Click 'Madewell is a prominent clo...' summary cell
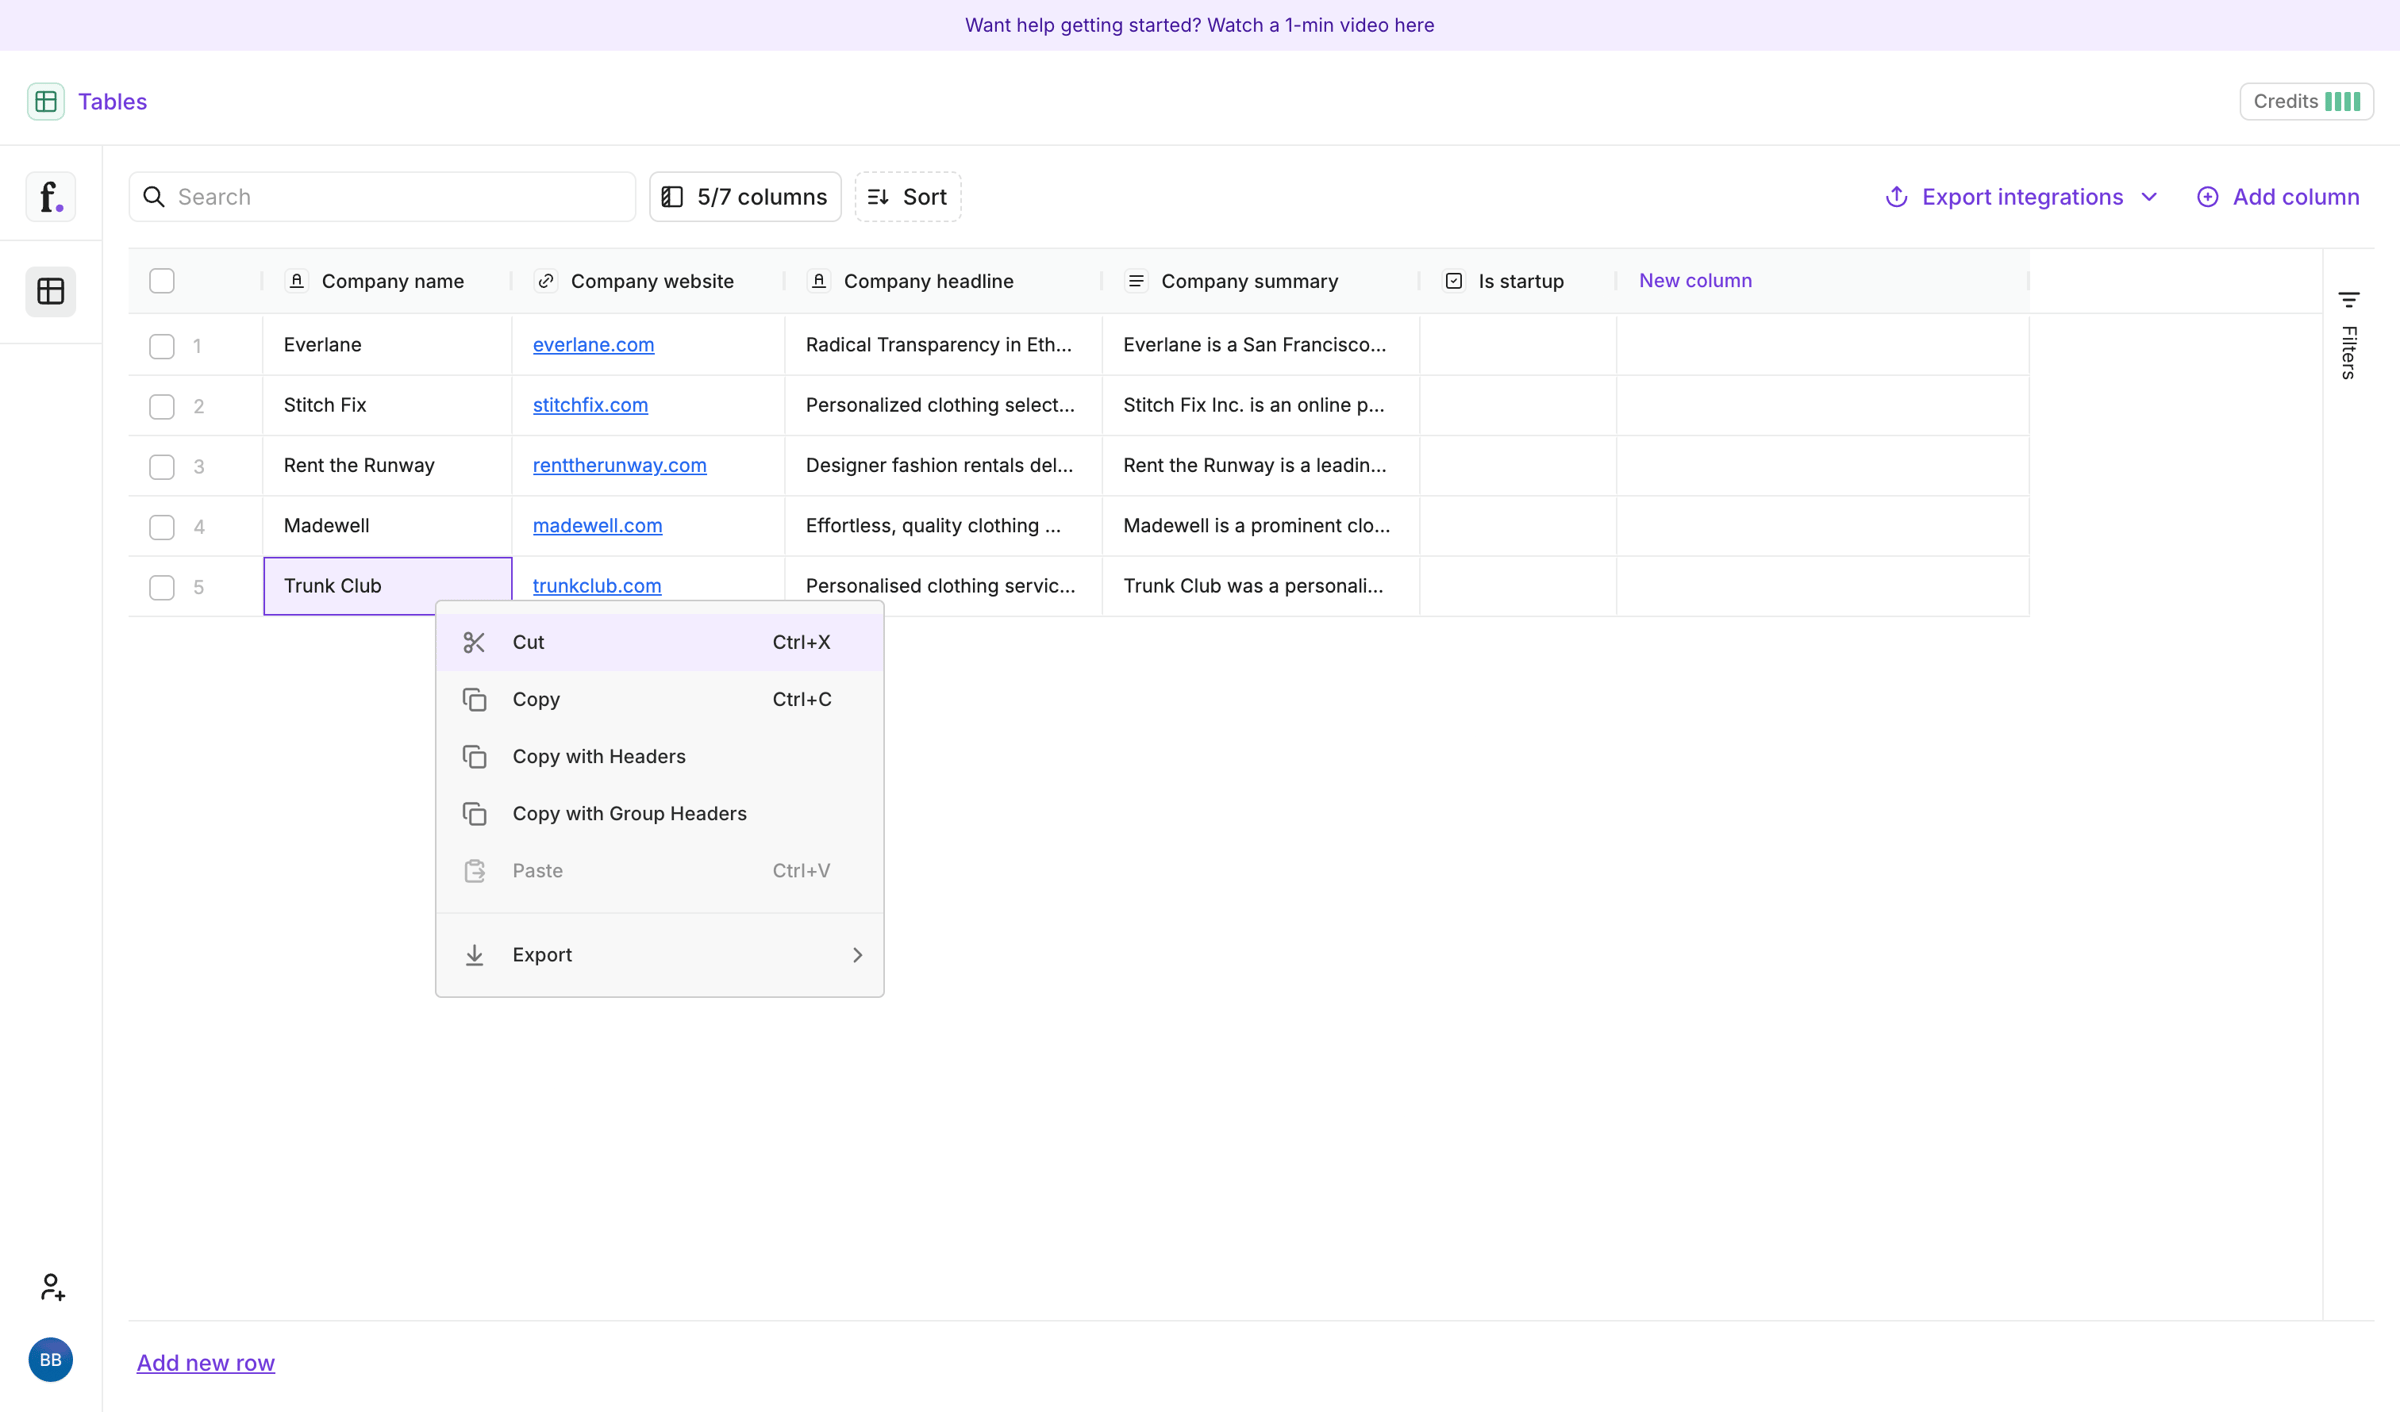 point(1261,526)
